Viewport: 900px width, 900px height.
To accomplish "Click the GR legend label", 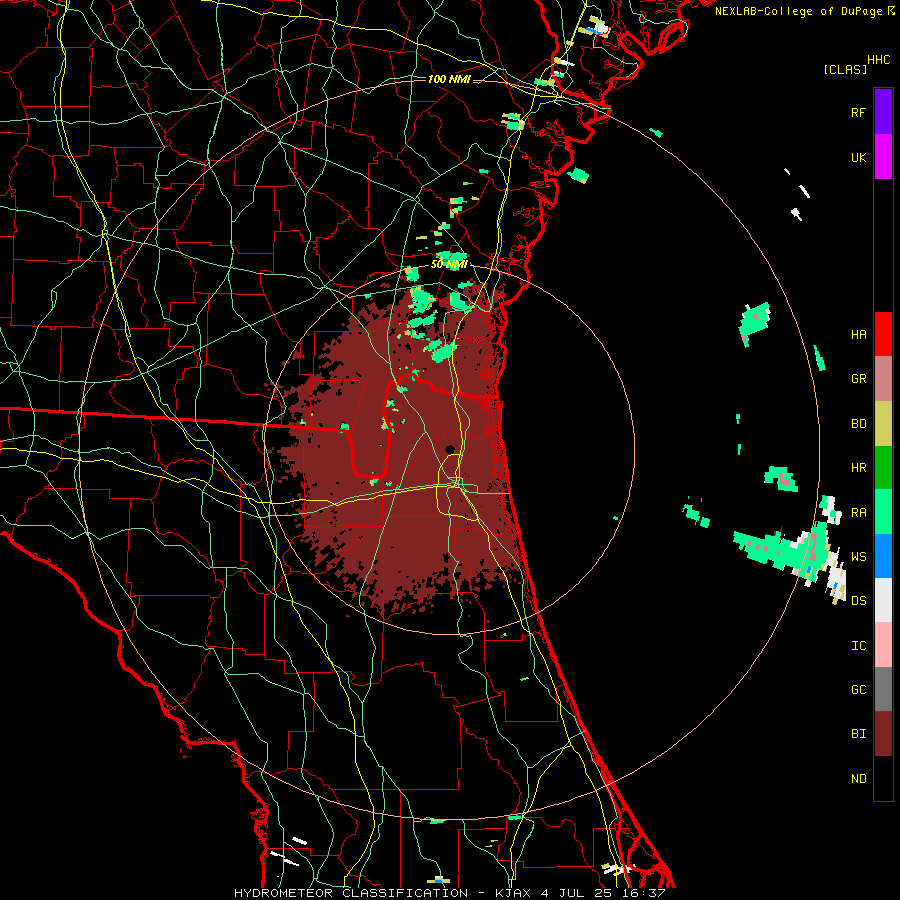I will pyautogui.click(x=858, y=378).
